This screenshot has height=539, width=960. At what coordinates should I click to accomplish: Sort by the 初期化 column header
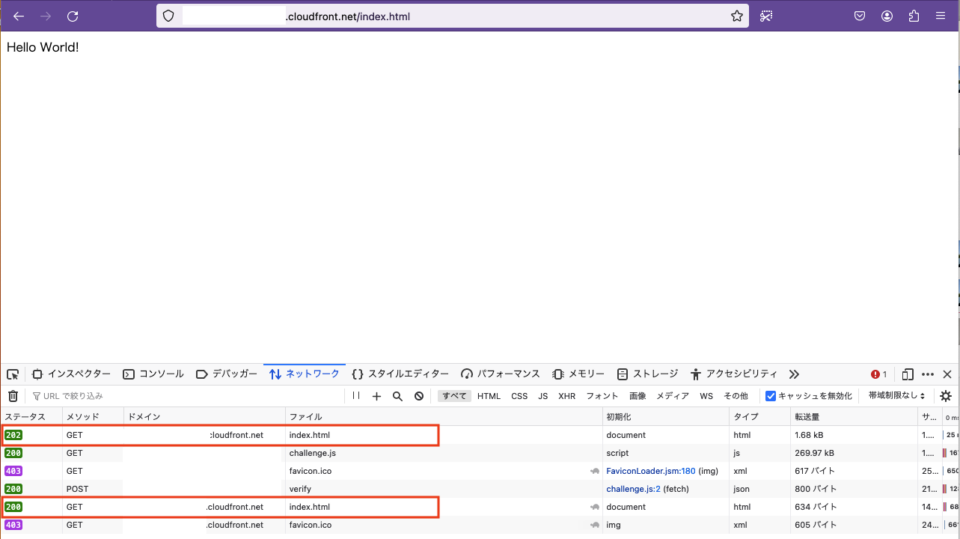[x=666, y=416]
